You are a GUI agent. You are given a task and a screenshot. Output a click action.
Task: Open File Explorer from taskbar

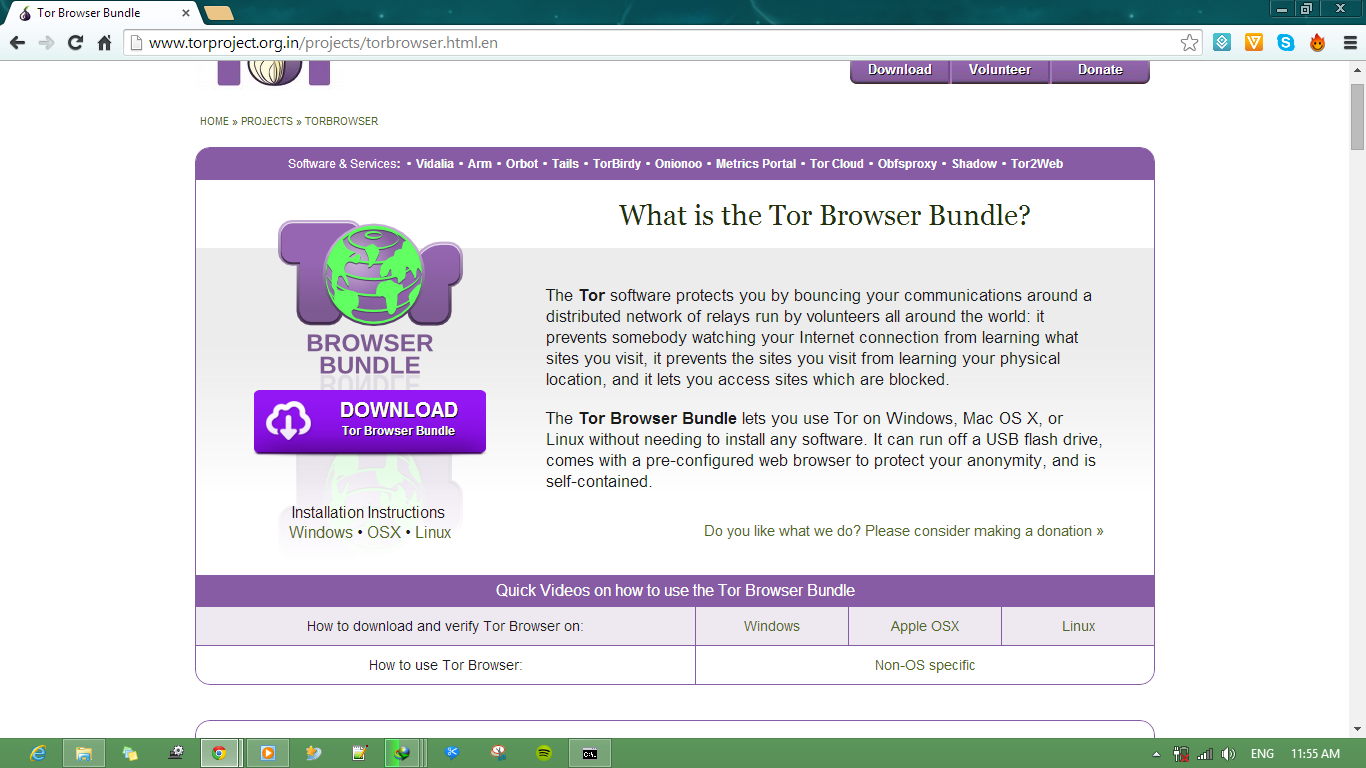tap(84, 753)
